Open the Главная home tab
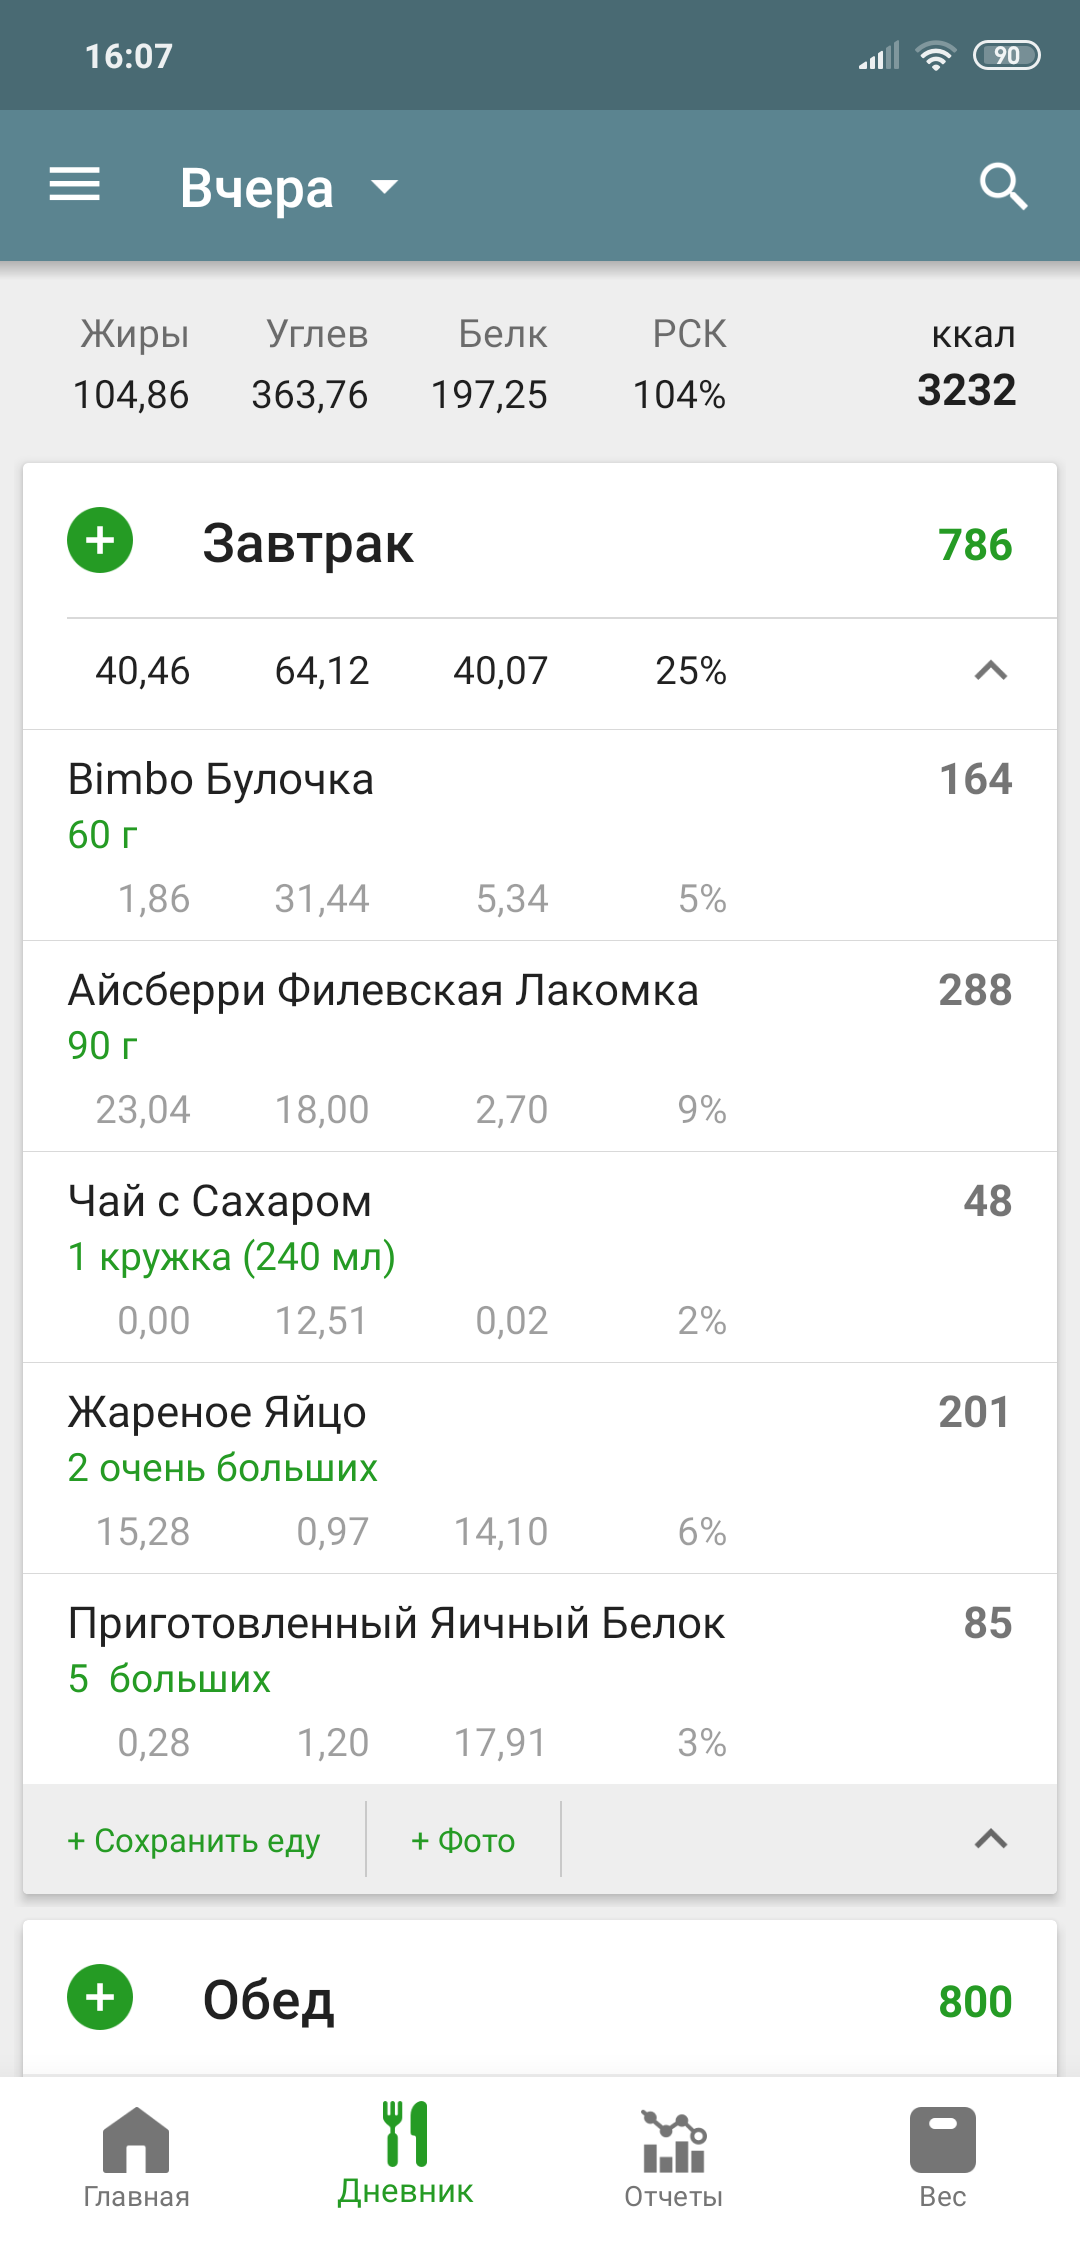Image resolution: width=1080 pixels, height=2248 pixels. pyautogui.click(x=136, y=2156)
